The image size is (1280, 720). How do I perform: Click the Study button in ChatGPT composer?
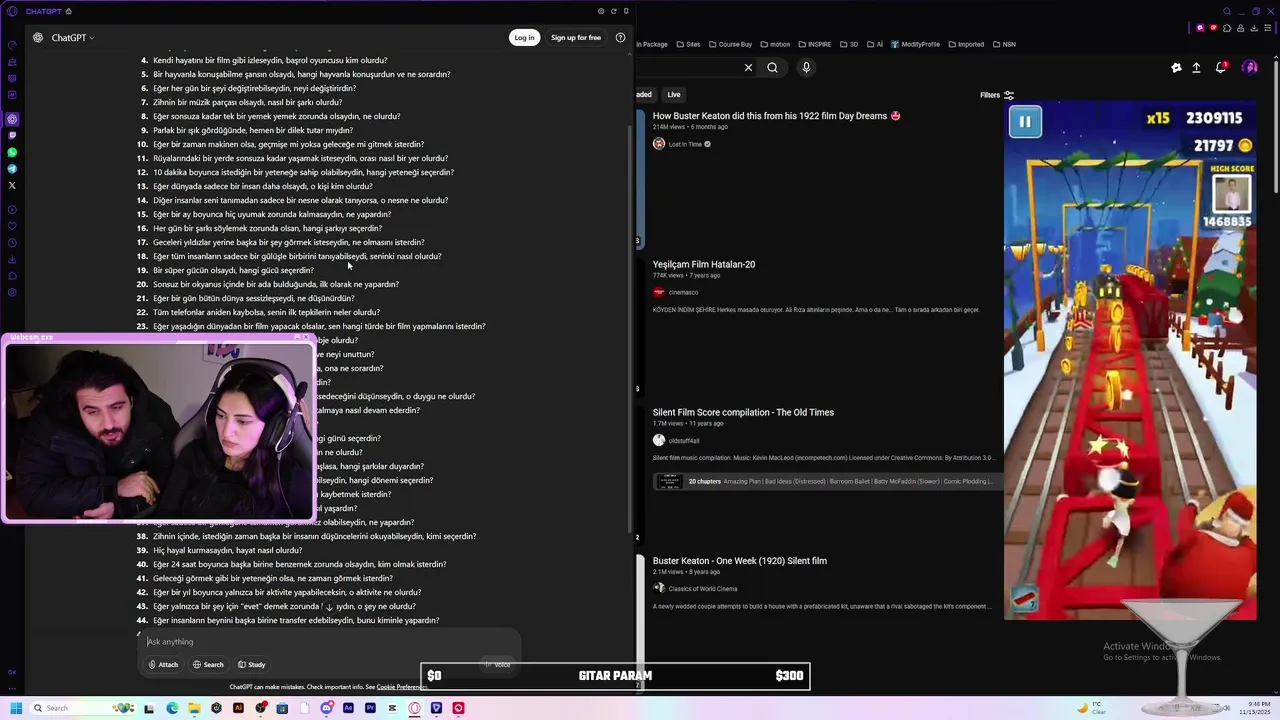[x=251, y=665]
